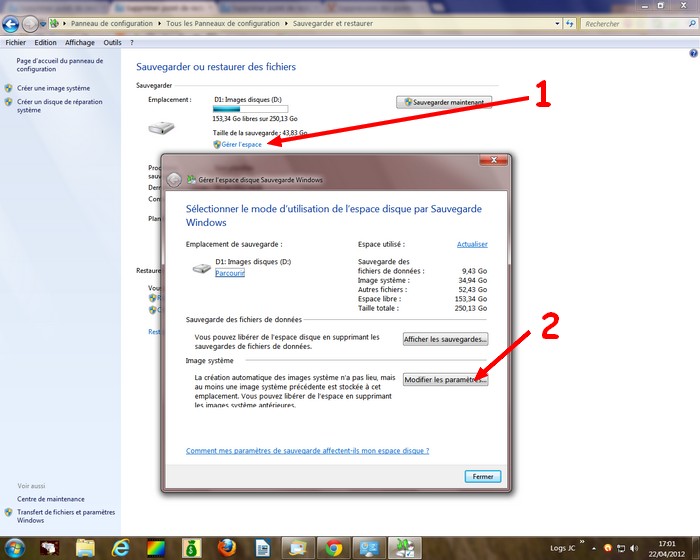Click the drive icon in dialog
This screenshot has width=700, height=560.
point(201,268)
